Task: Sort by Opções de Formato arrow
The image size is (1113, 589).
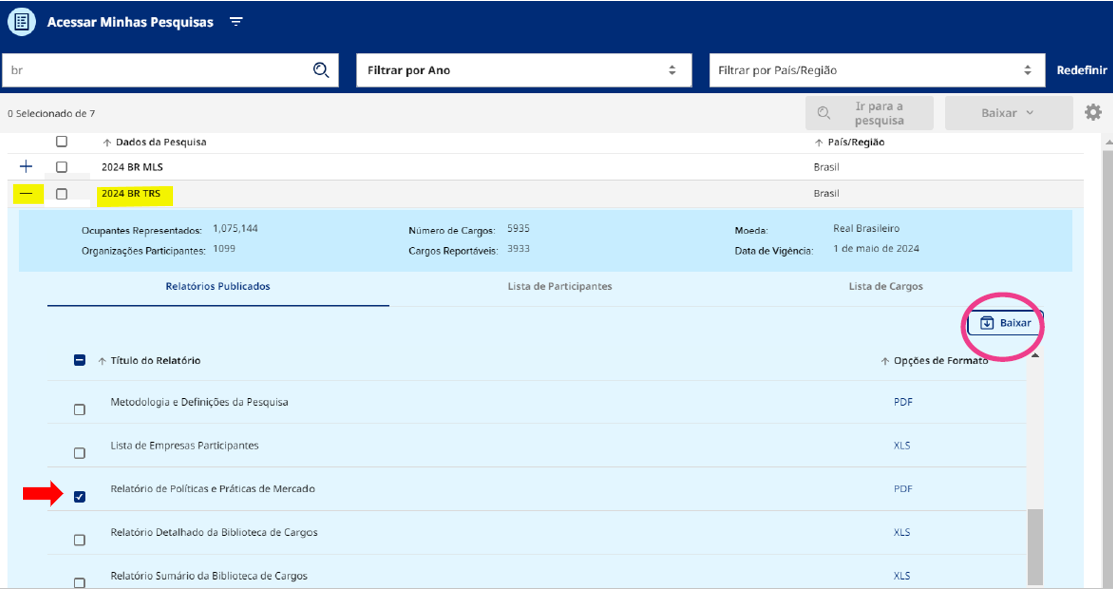Action: pos(885,361)
